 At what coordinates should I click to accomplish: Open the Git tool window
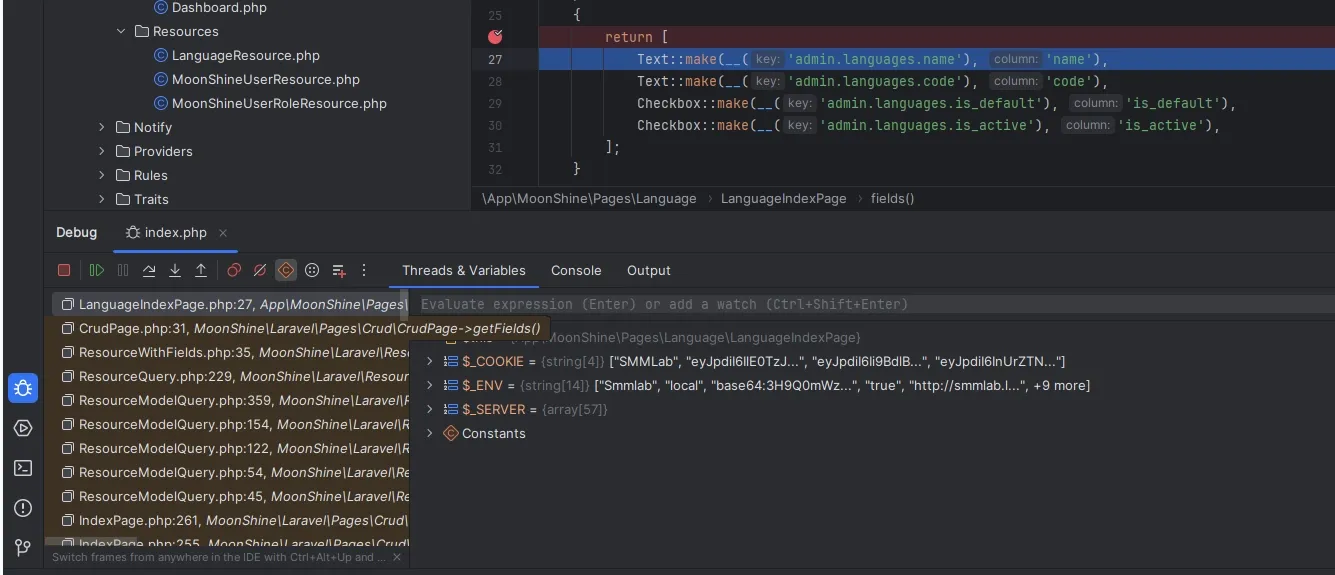23,547
